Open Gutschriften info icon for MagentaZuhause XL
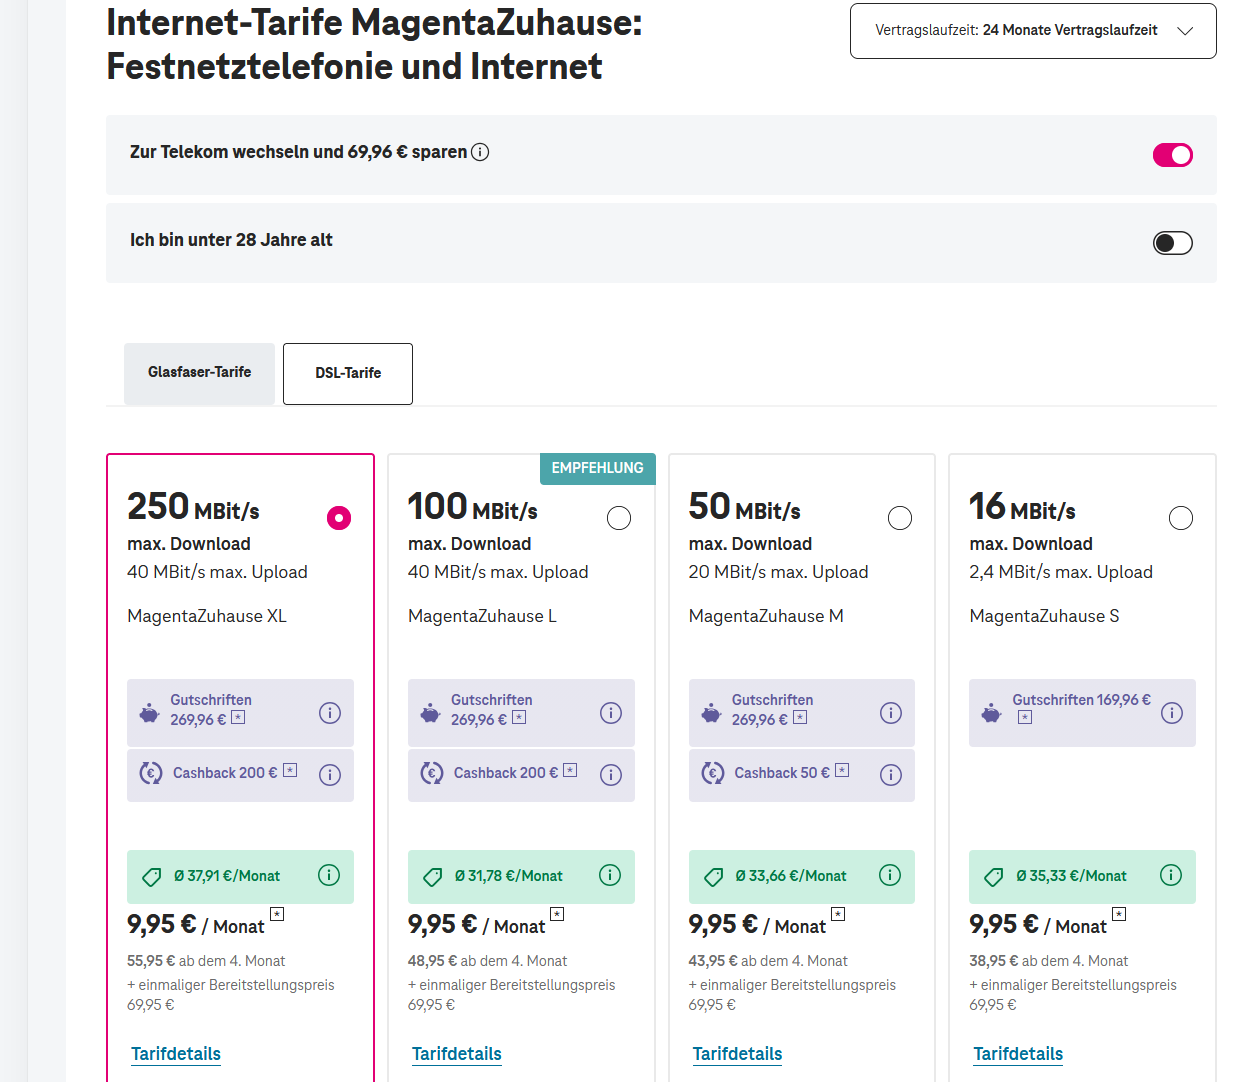This screenshot has width=1234, height=1082. click(330, 713)
